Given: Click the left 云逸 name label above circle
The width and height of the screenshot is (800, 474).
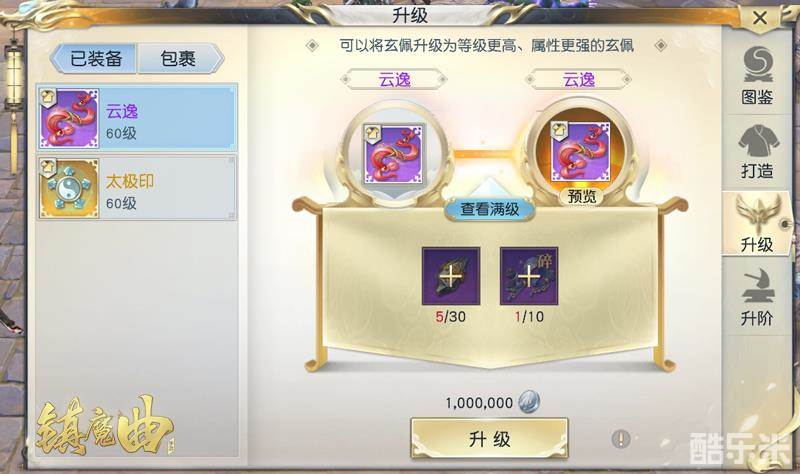Looking at the screenshot, I should tap(394, 80).
